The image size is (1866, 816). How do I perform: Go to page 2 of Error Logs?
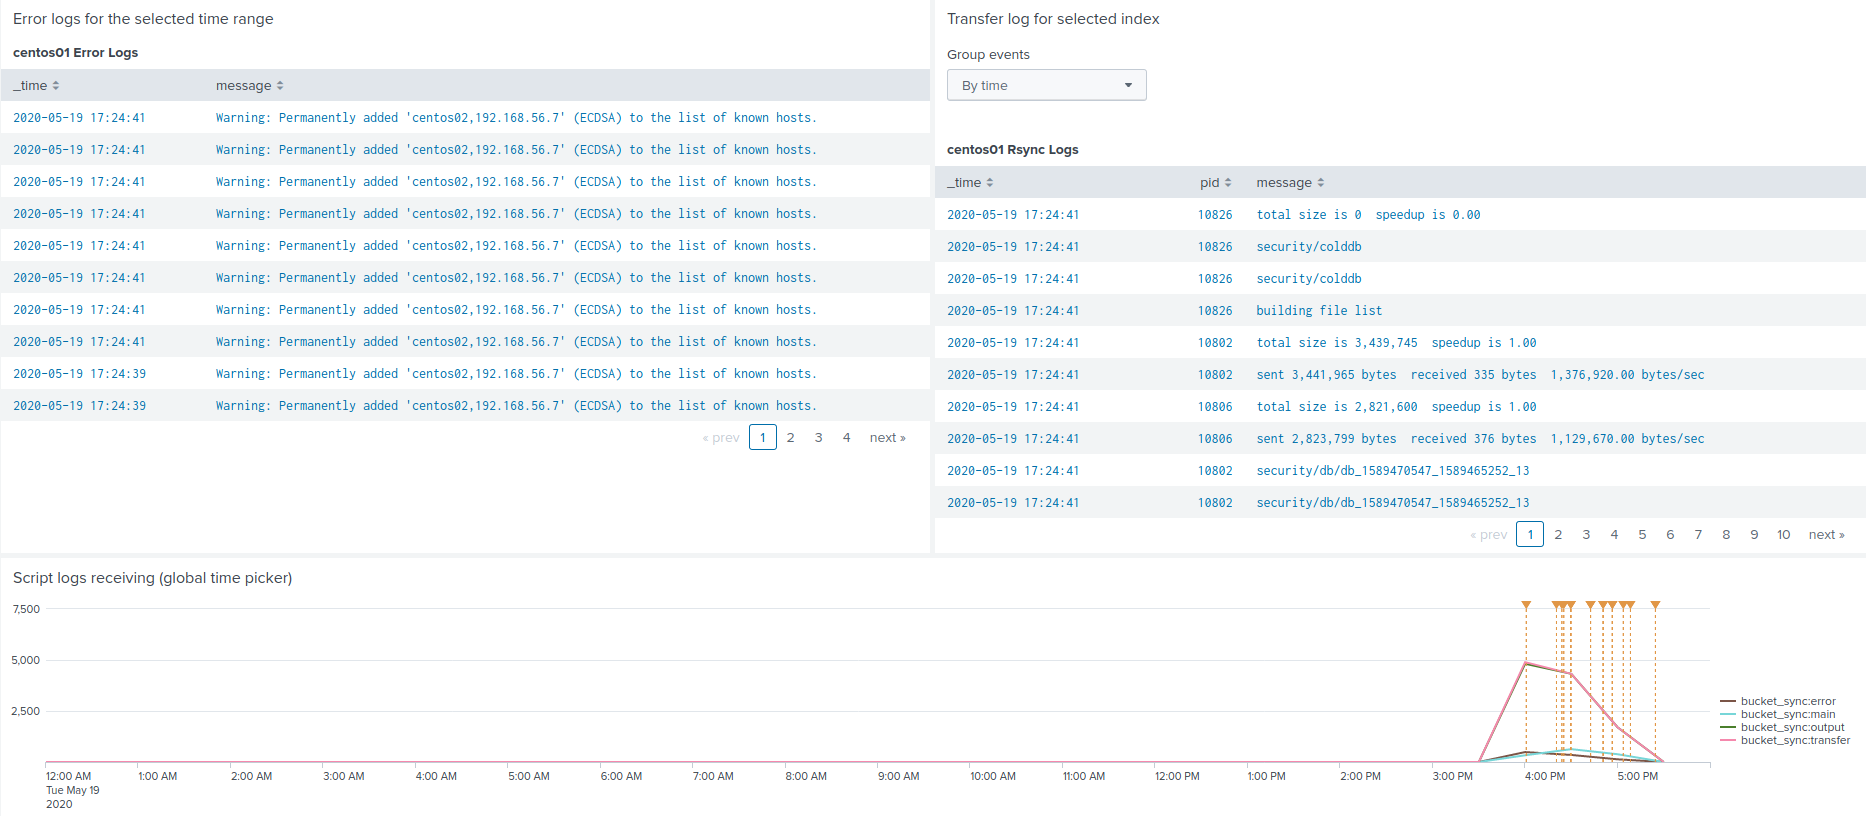point(791,438)
